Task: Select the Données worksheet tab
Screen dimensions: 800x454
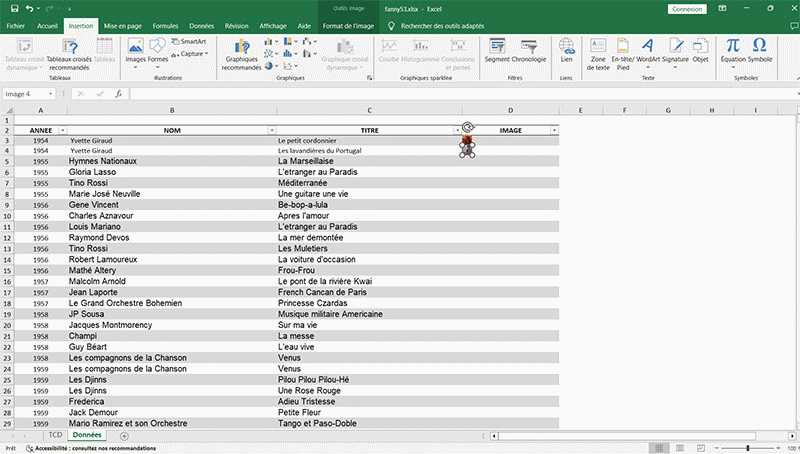Action: click(87, 435)
